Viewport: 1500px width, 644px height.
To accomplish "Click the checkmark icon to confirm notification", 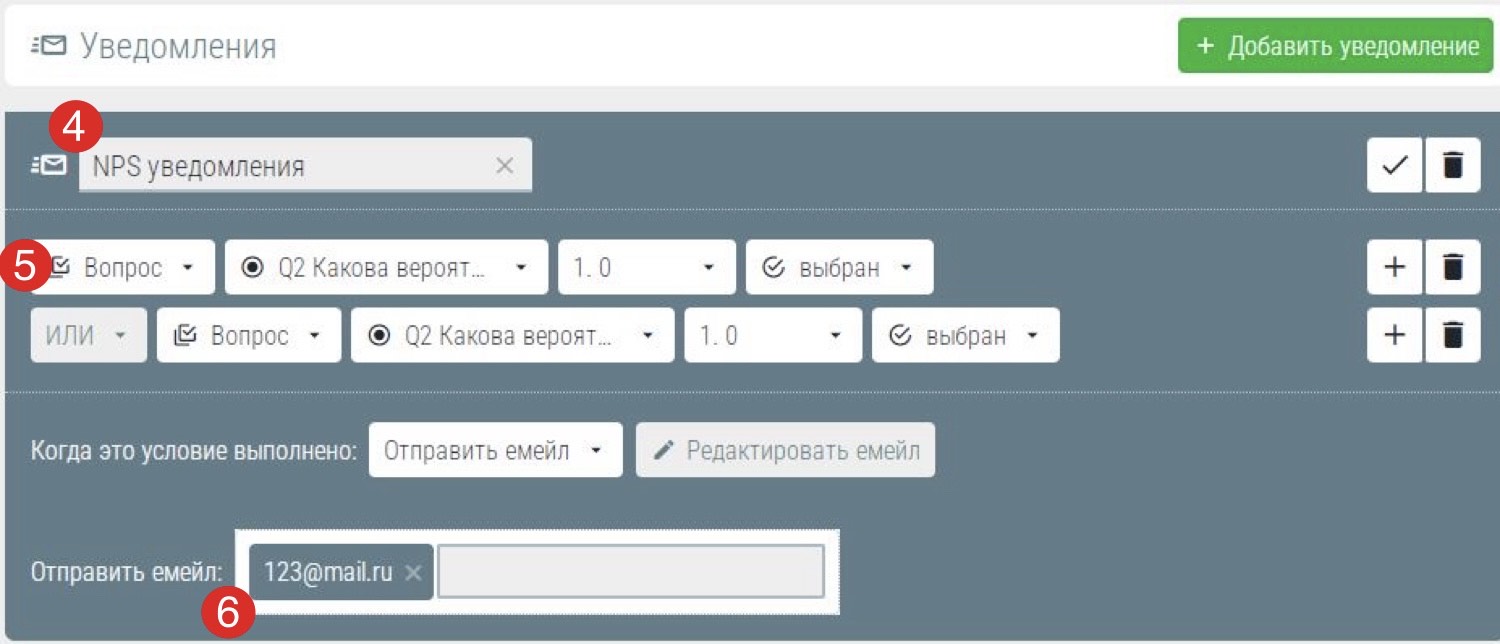I will point(1394,167).
